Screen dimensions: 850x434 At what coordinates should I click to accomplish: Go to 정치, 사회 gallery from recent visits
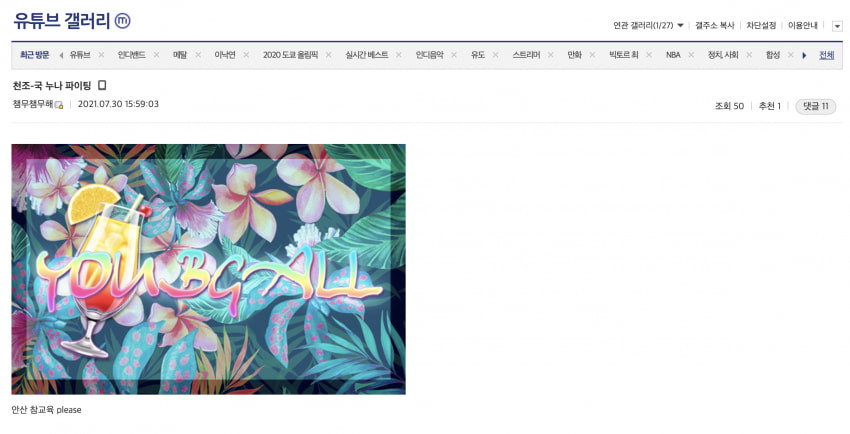(x=723, y=55)
